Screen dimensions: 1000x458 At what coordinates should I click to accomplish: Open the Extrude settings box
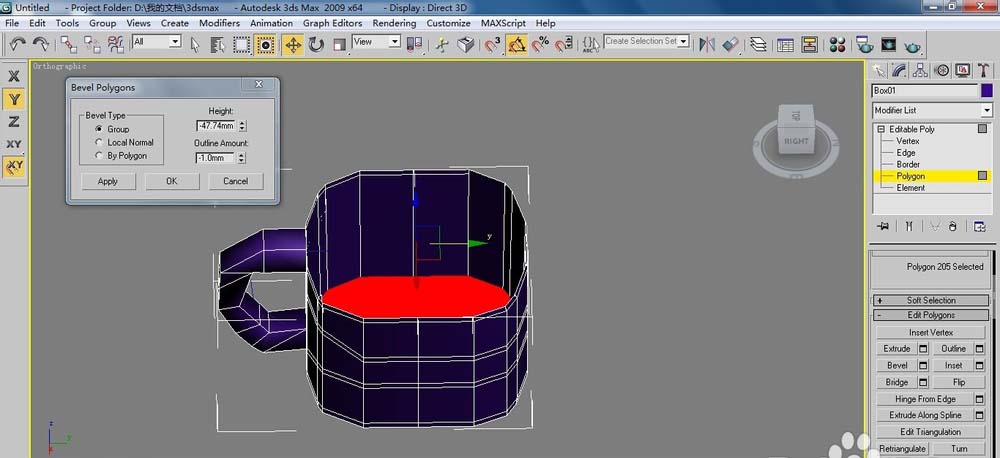point(923,349)
